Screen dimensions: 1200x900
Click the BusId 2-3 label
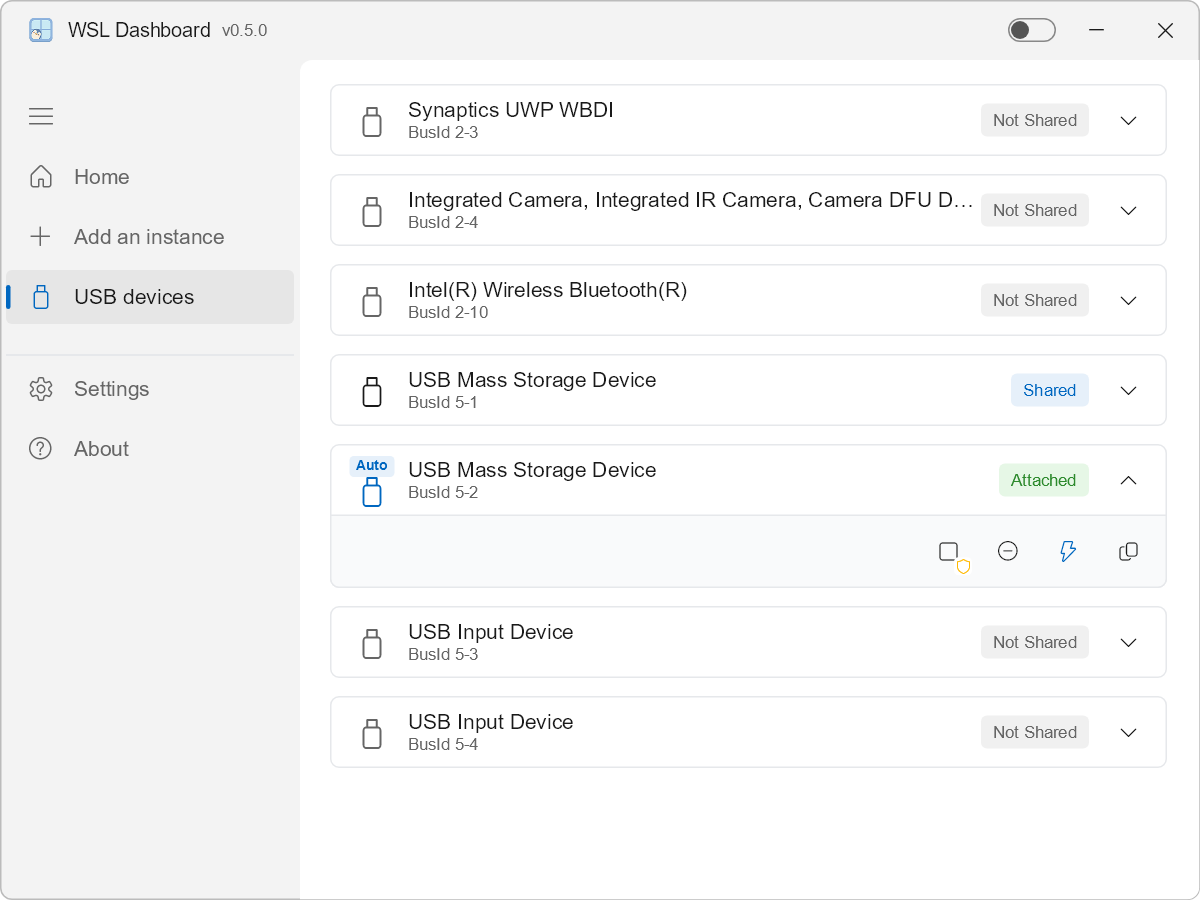[x=443, y=132]
